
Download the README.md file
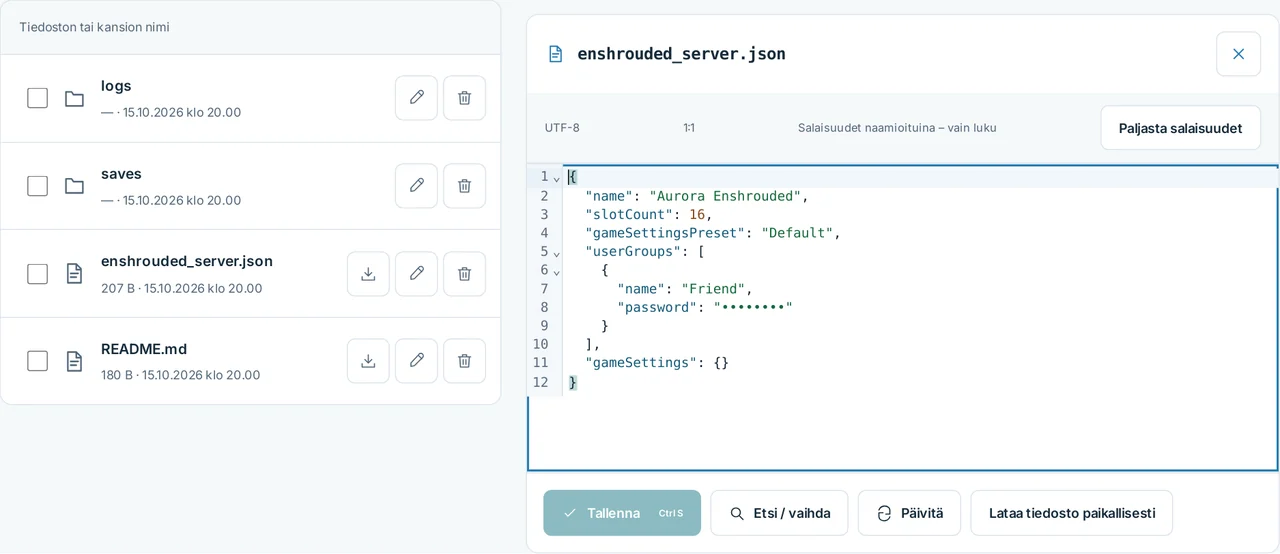pyautogui.click(x=368, y=361)
